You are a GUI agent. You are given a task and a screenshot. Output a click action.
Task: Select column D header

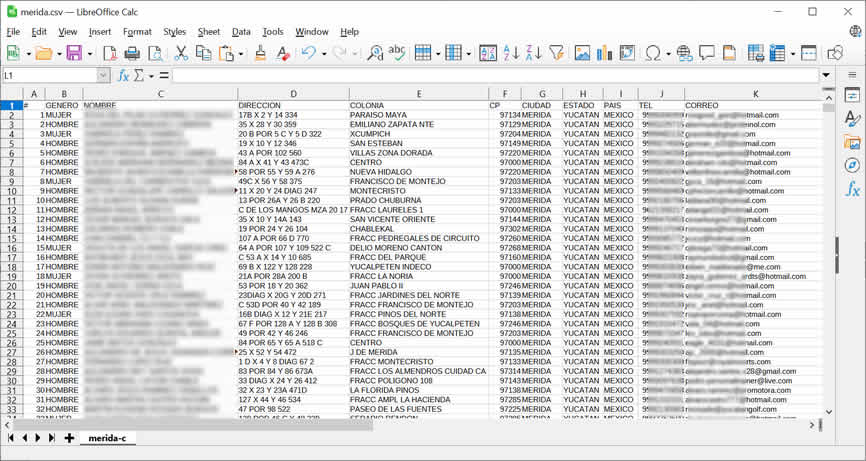click(x=293, y=94)
